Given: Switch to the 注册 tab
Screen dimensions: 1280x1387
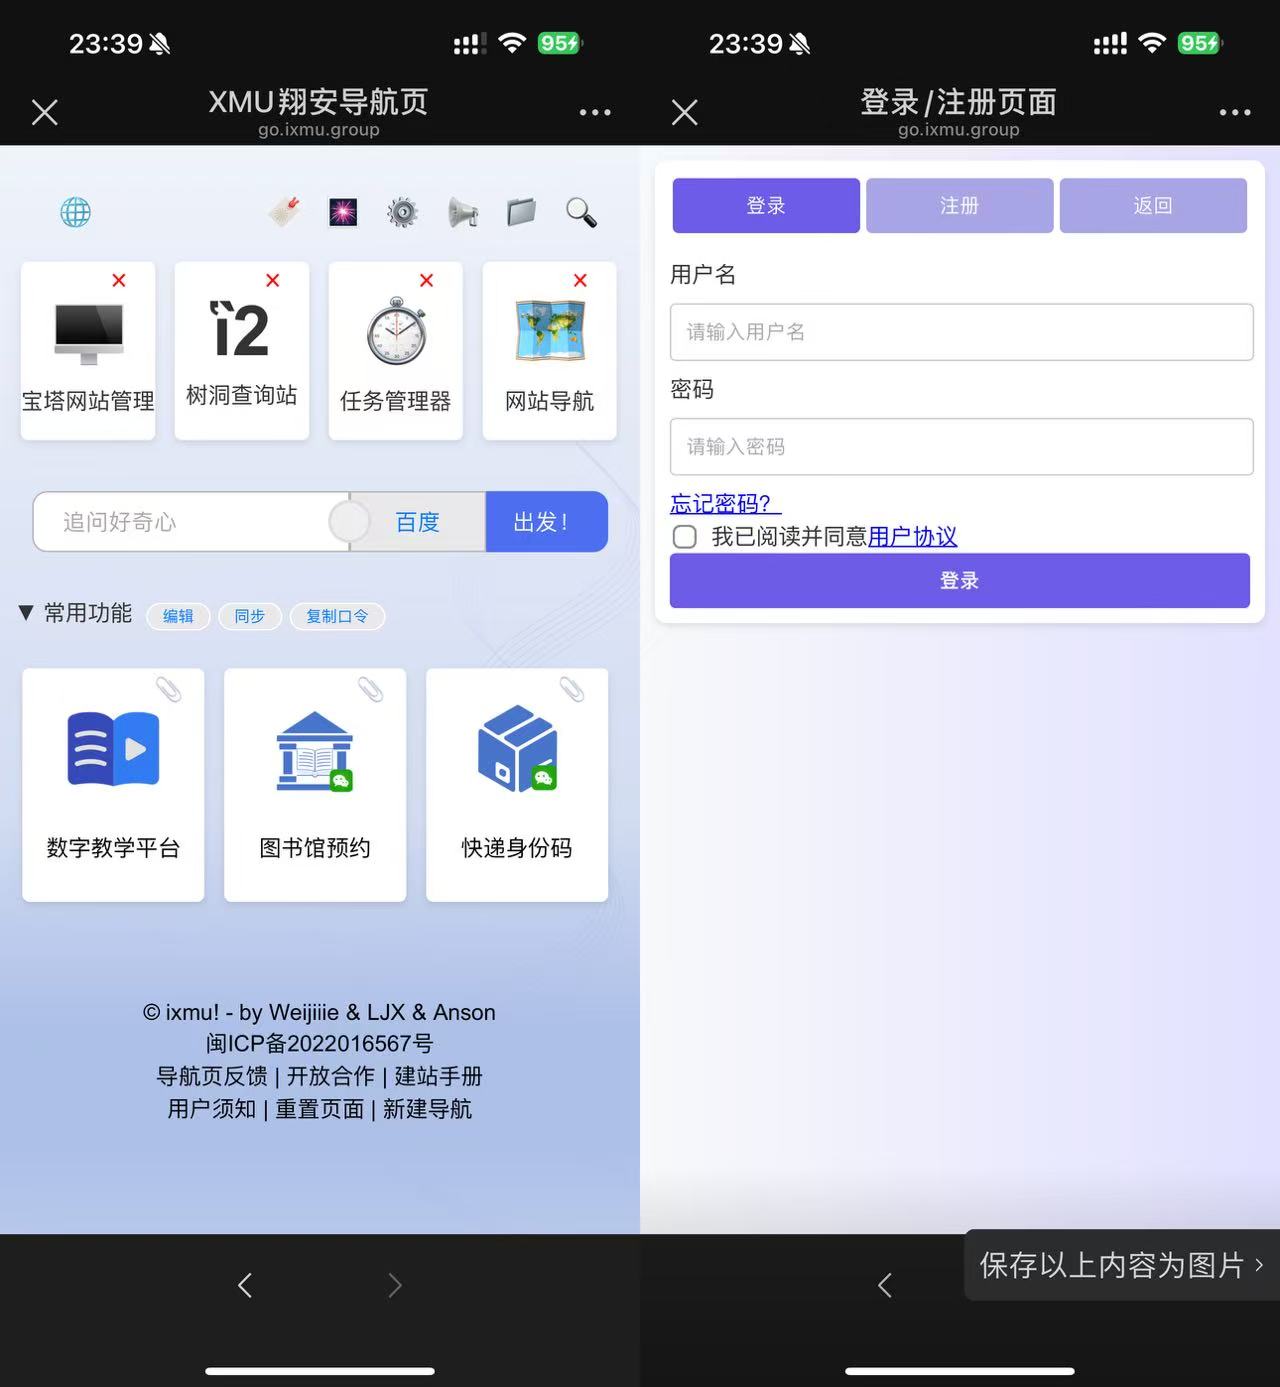Looking at the screenshot, I should (959, 205).
